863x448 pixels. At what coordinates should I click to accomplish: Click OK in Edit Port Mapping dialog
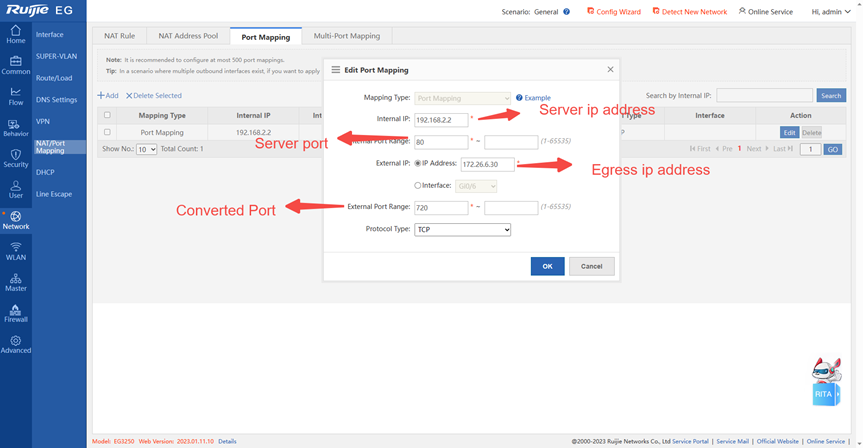(x=547, y=266)
